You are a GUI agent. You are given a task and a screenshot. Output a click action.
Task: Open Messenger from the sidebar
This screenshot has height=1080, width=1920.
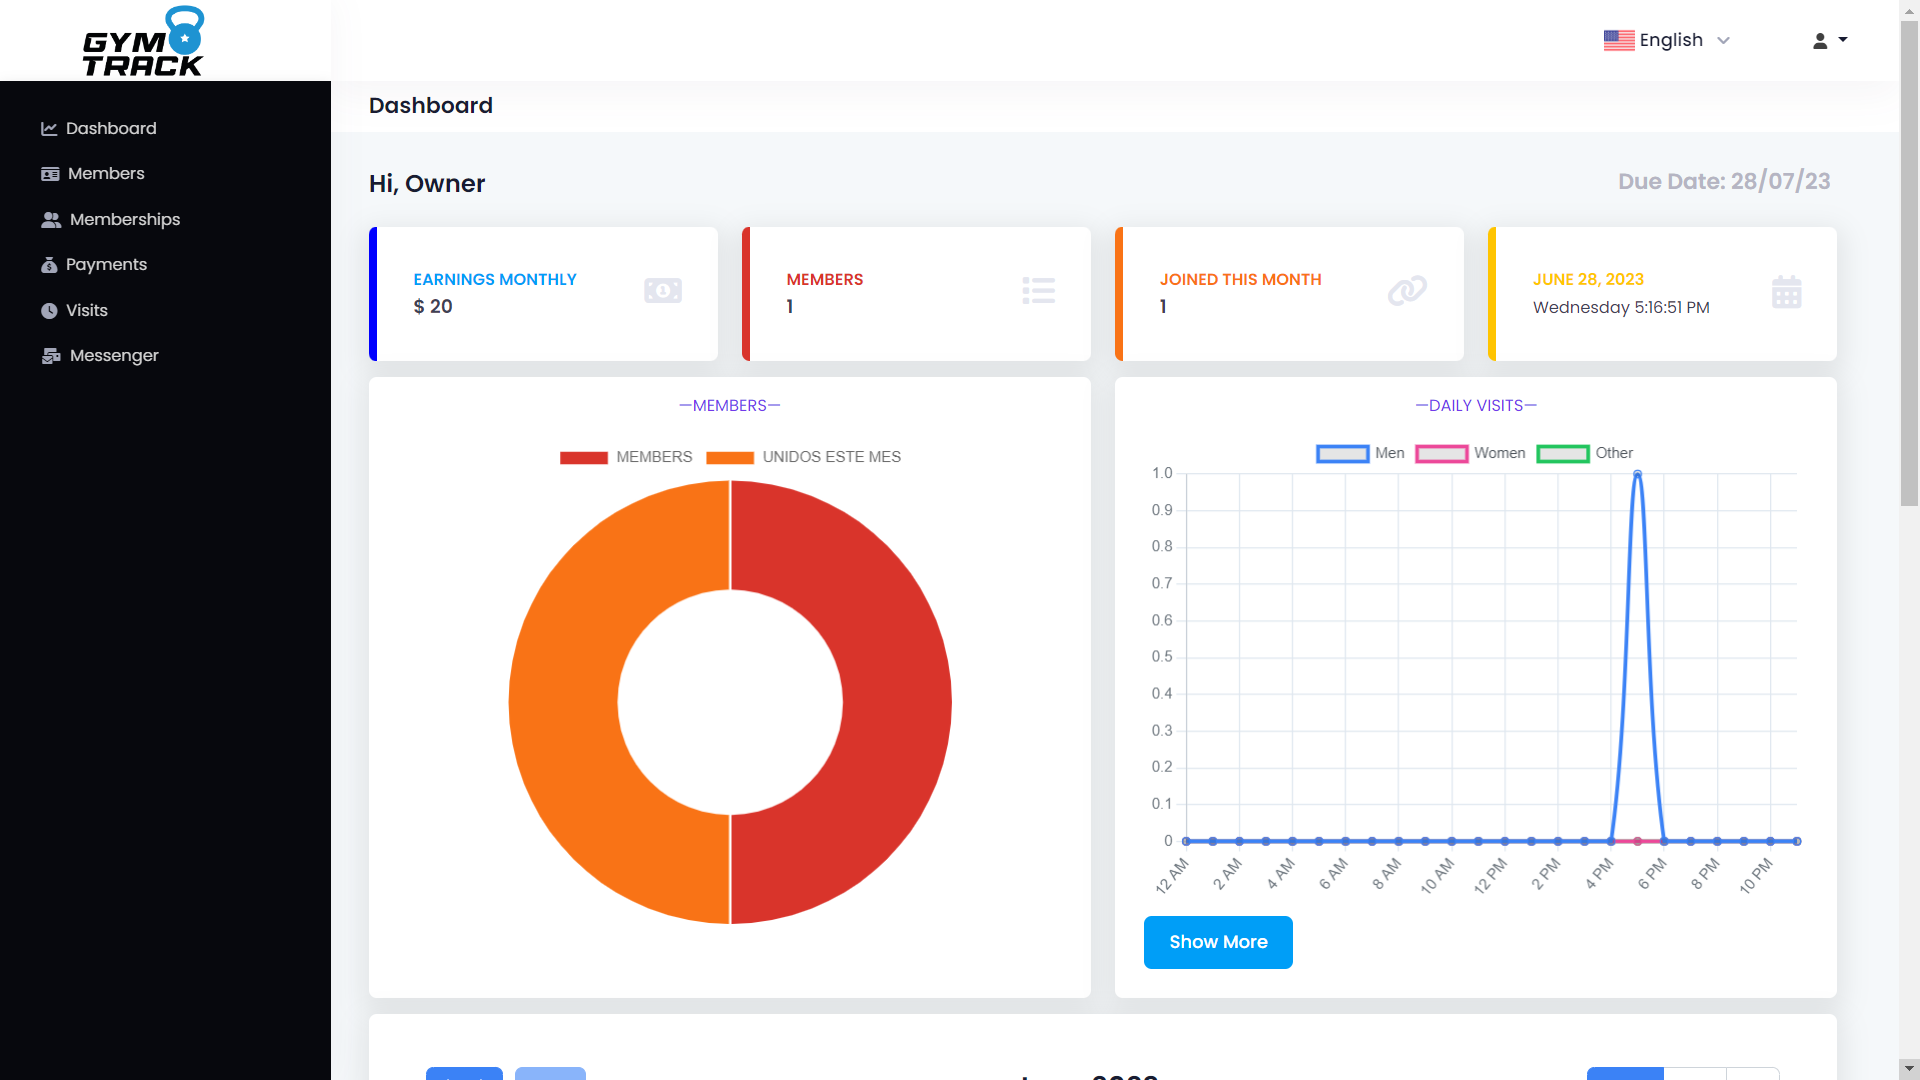tap(114, 355)
